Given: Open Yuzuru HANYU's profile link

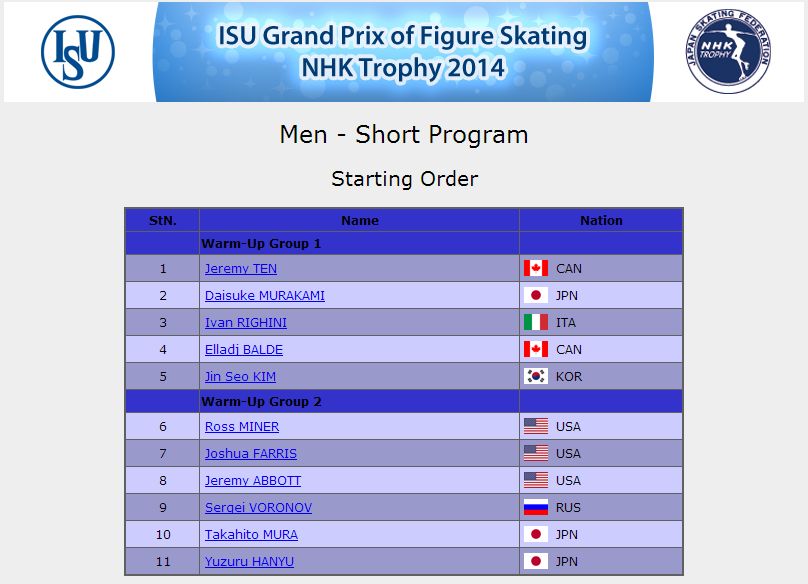Looking at the screenshot, I should (249, 561).
